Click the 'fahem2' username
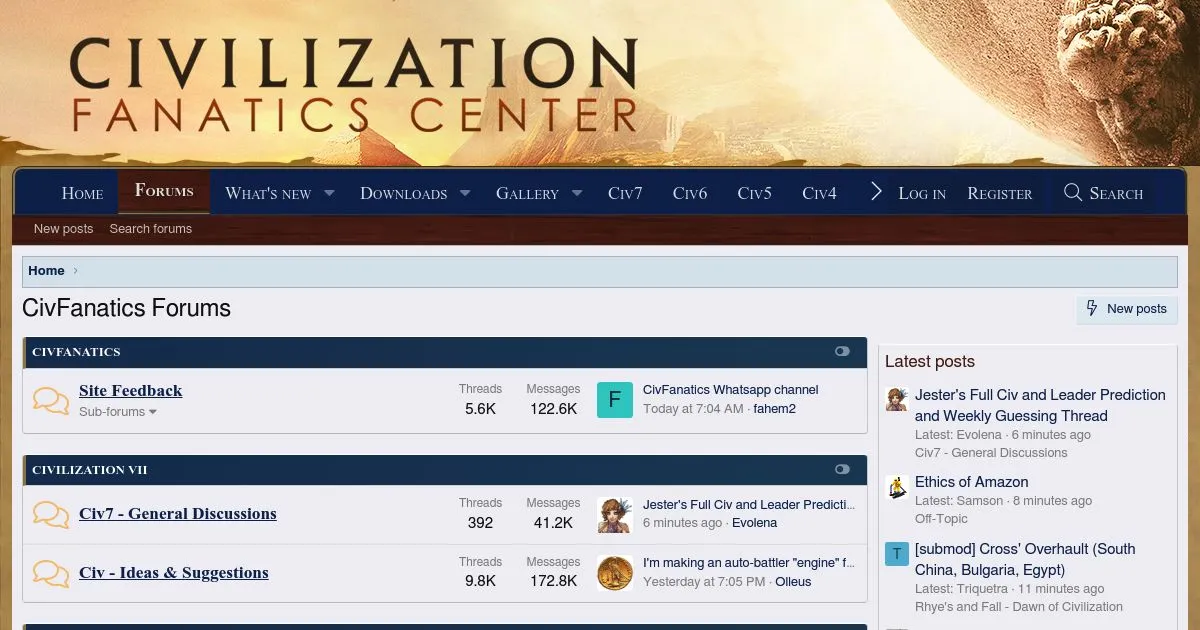 click(775, 409)
